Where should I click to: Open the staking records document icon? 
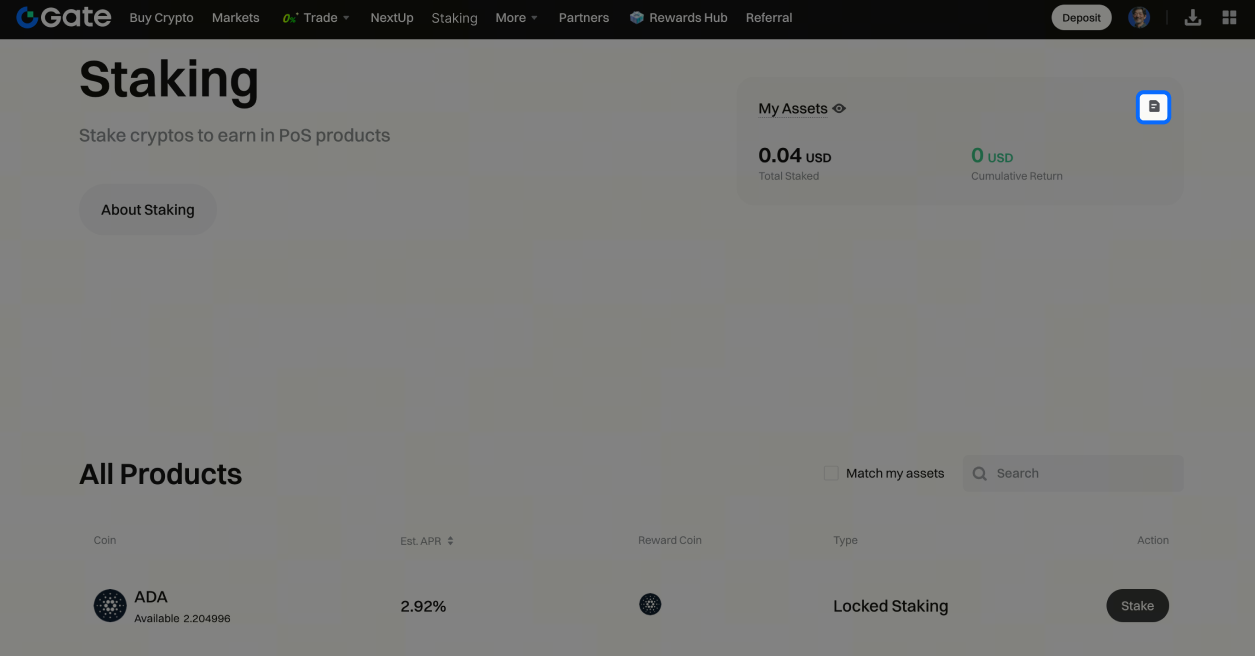[1153, 107]
